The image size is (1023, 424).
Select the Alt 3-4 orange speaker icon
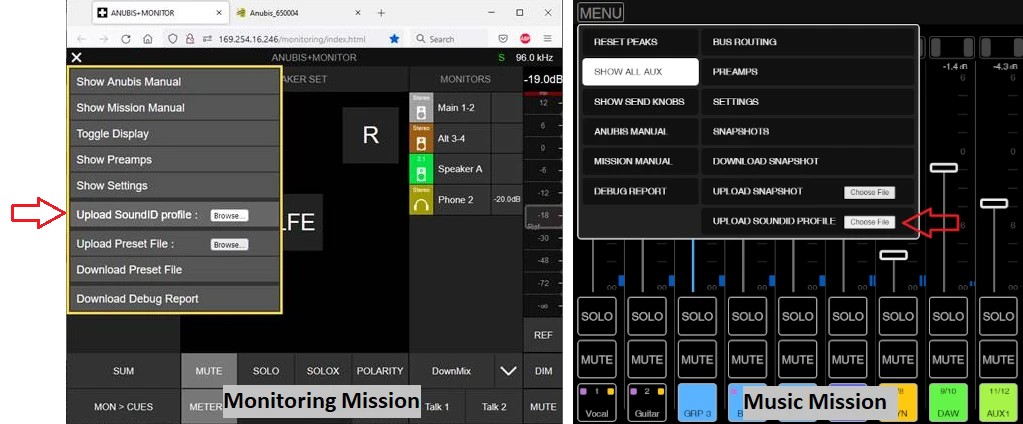click(x=421, y=138)
